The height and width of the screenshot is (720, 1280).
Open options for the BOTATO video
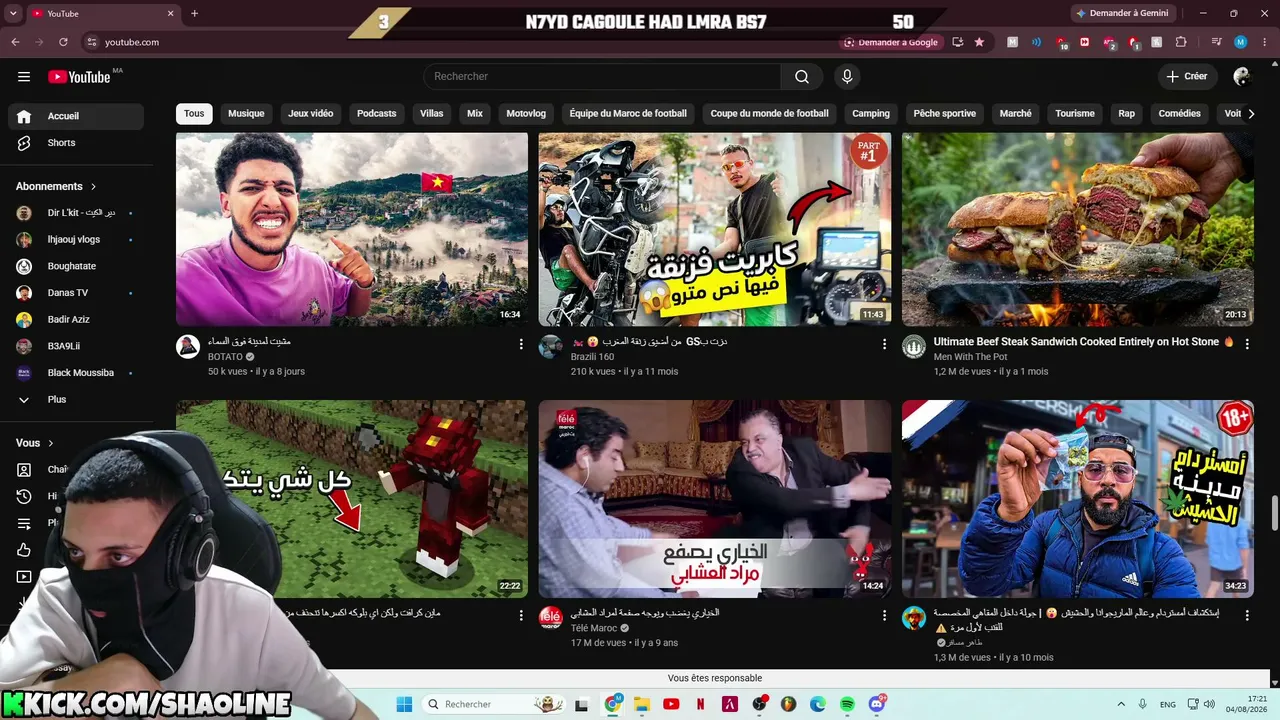point(521,344)
